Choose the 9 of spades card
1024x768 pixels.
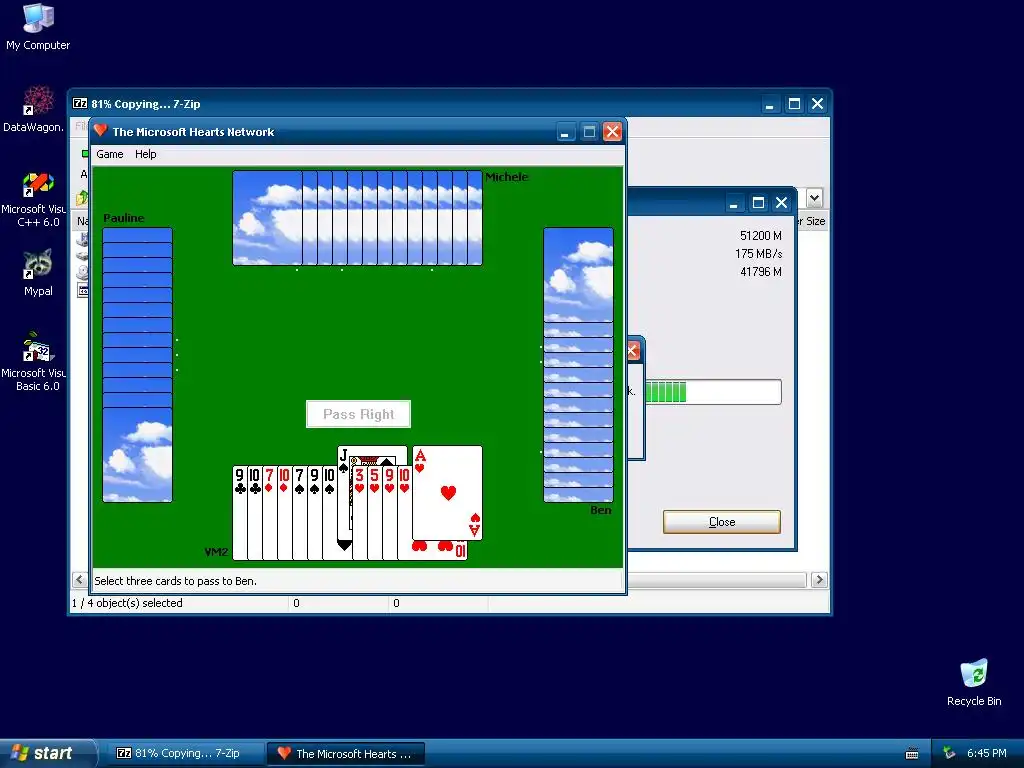pyautogui.click(x=315, y=513)
